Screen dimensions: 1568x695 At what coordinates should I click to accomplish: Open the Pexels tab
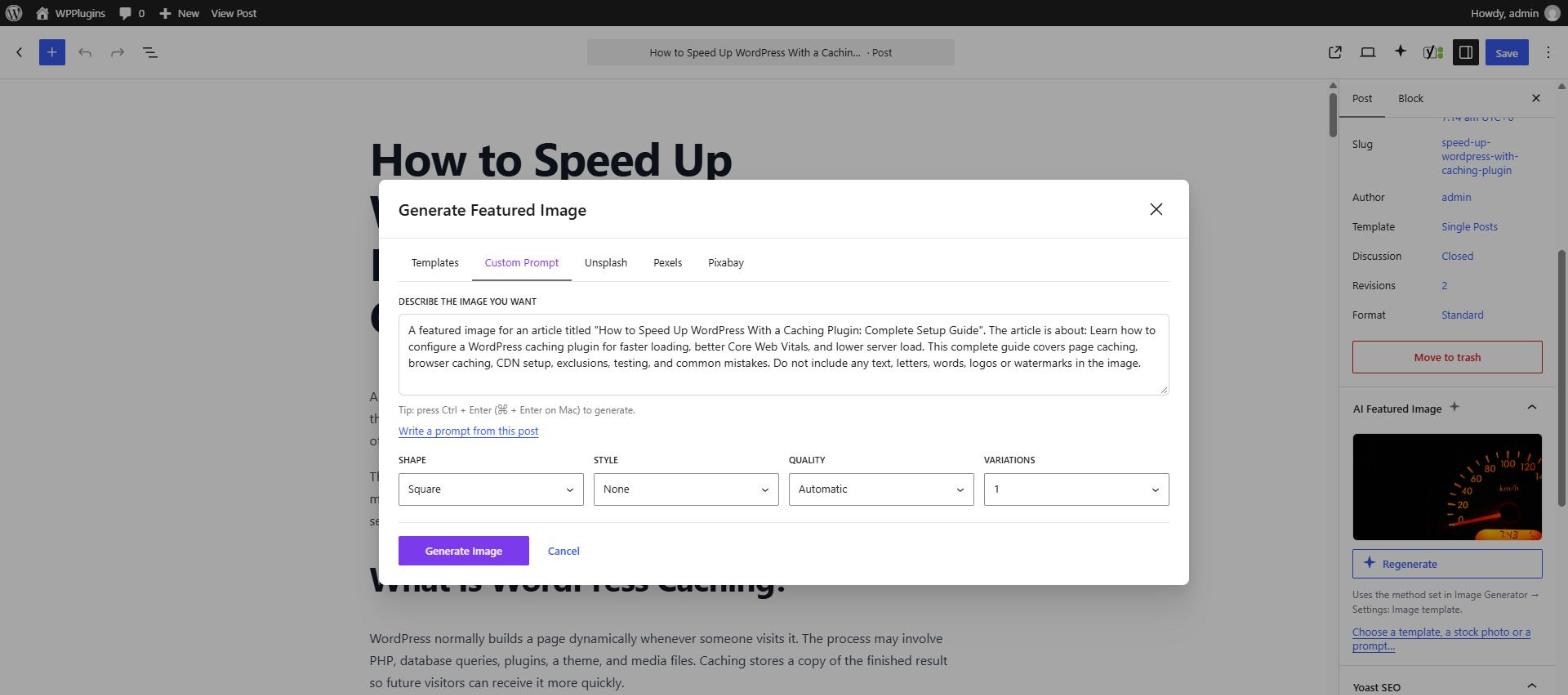pos(667,263)
